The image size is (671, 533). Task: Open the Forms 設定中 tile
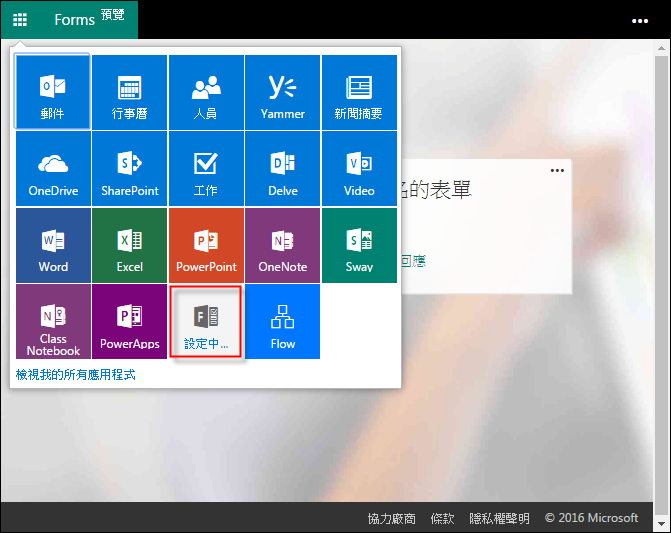pos(206,322)
